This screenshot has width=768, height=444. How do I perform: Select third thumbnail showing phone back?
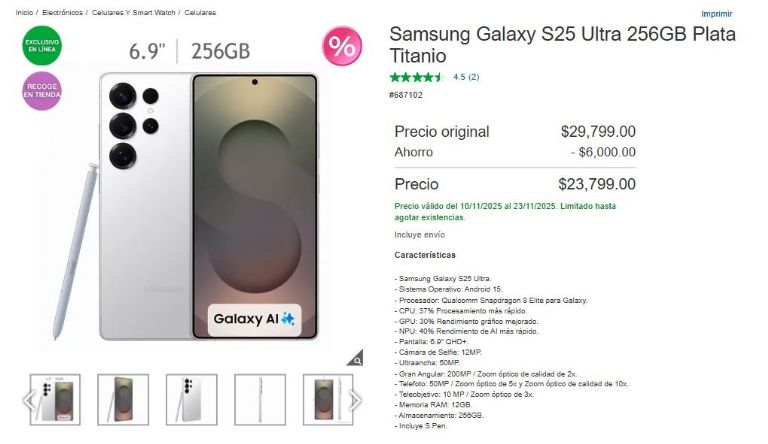192,399
